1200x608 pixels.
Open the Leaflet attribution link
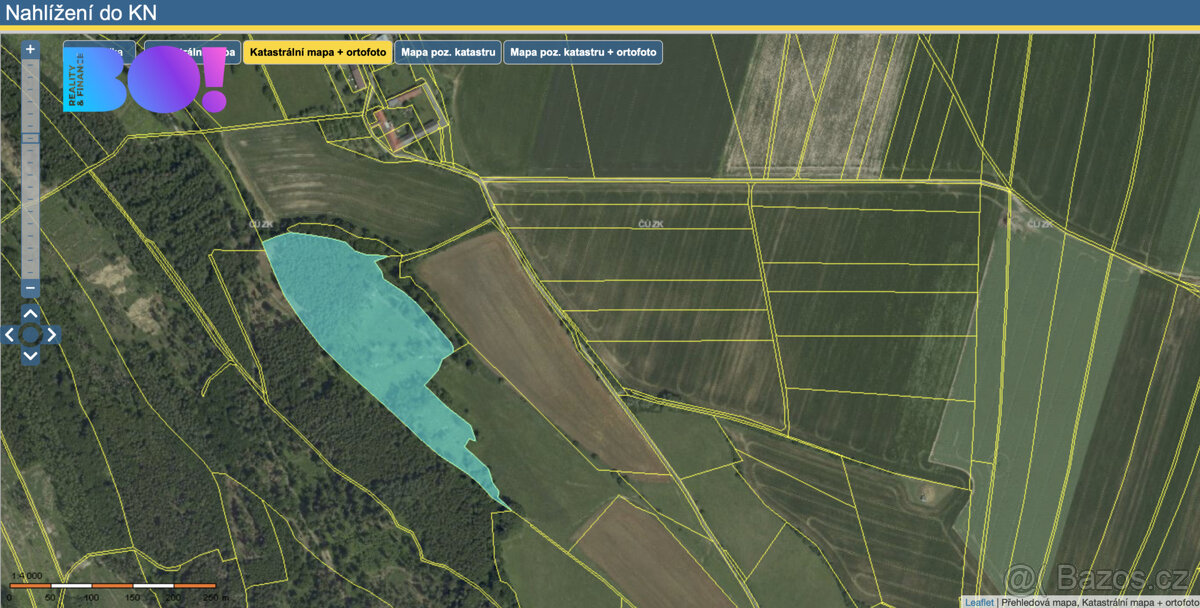978,602
